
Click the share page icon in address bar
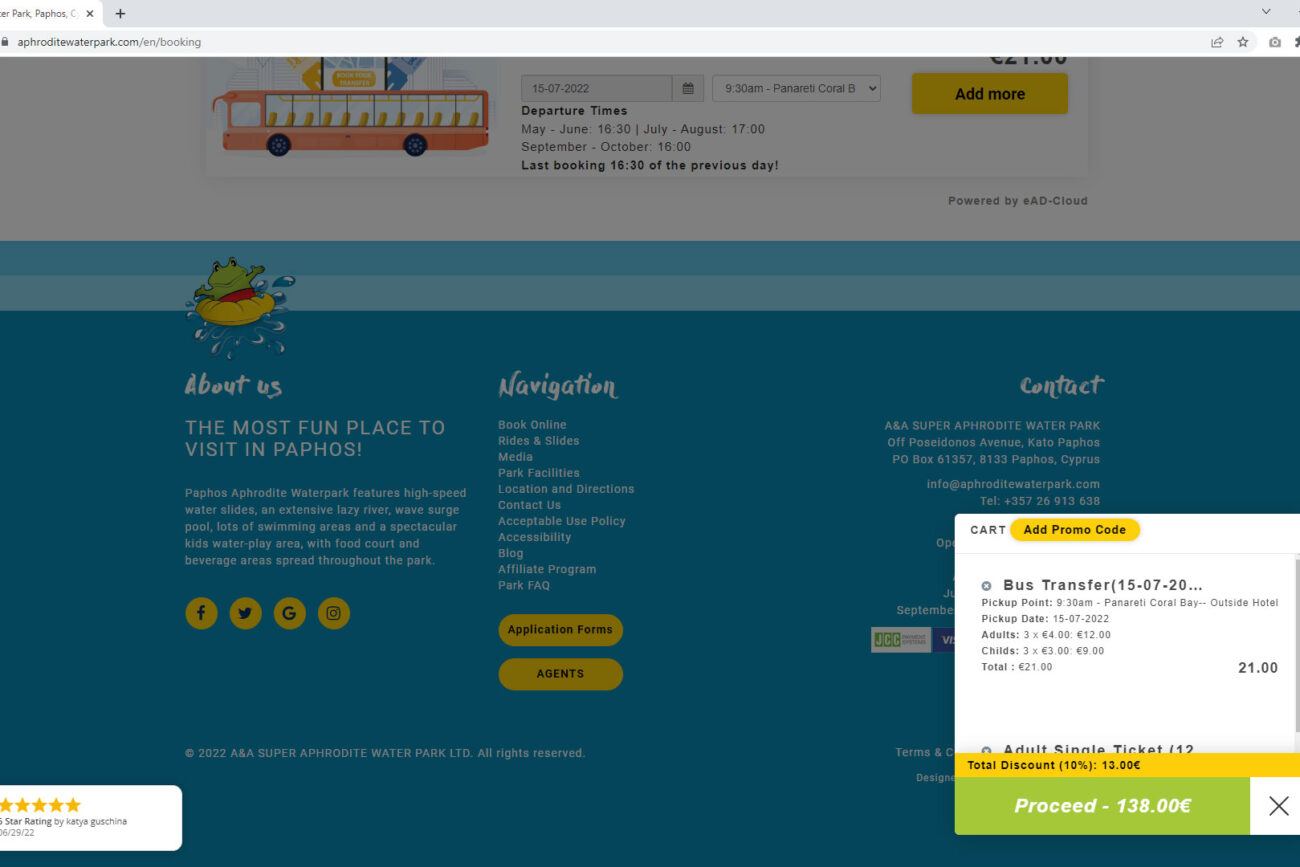click(1217, 42)
